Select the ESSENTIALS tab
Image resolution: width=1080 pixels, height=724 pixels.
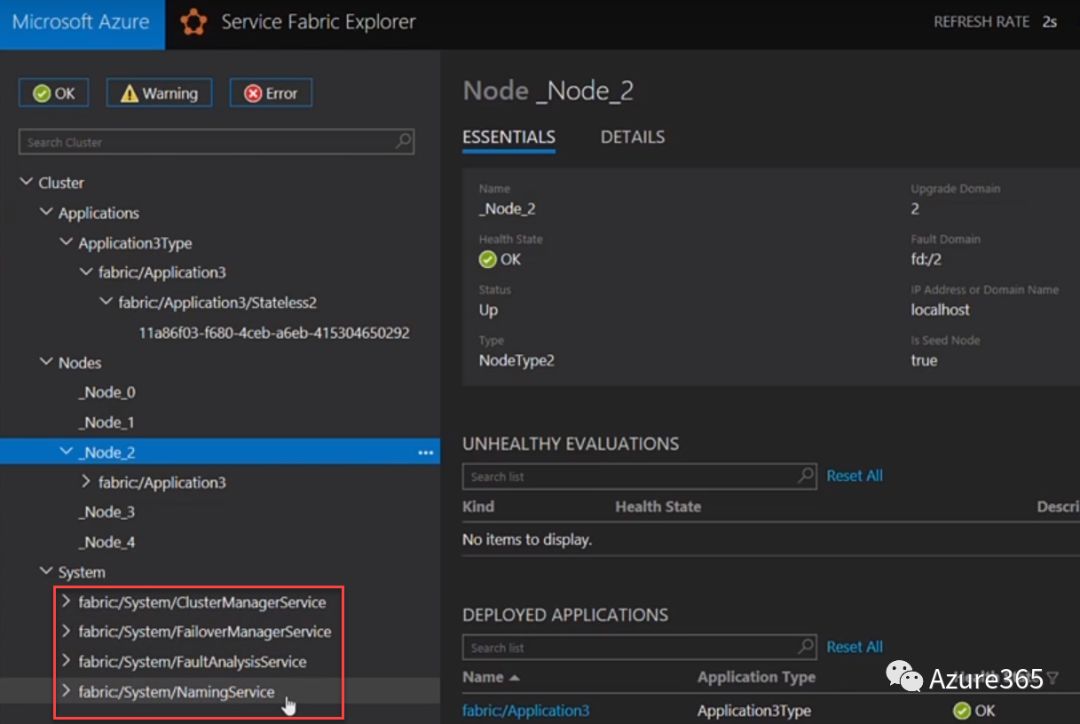tap(508, 137)
